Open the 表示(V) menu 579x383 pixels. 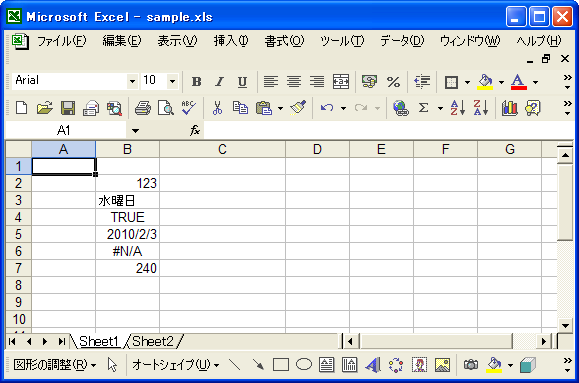pos(177,41)
